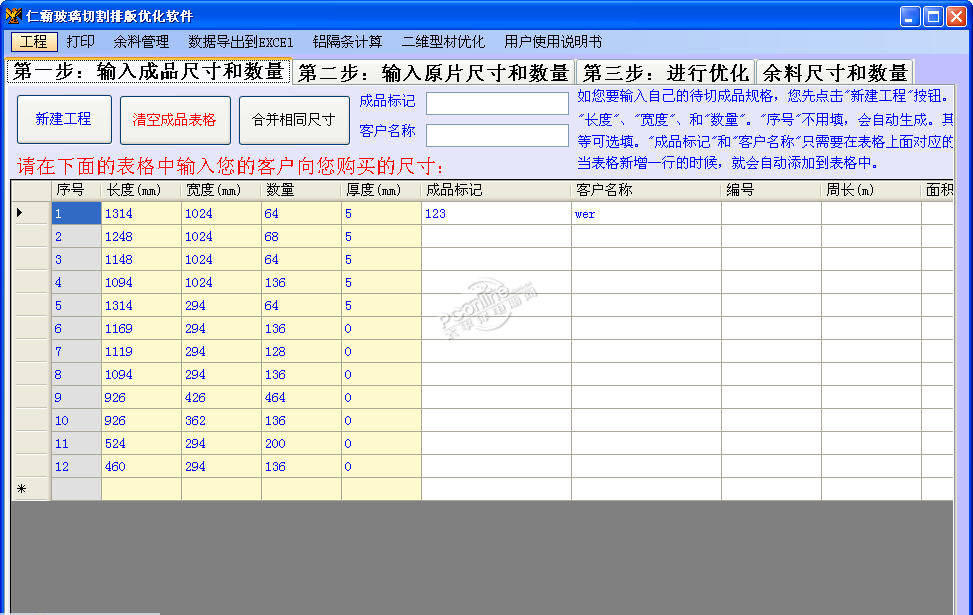Image resolution: width=973 pixels, height=615 pixels.
Task: Click the application icon in title bar
Action: [13, 15]
